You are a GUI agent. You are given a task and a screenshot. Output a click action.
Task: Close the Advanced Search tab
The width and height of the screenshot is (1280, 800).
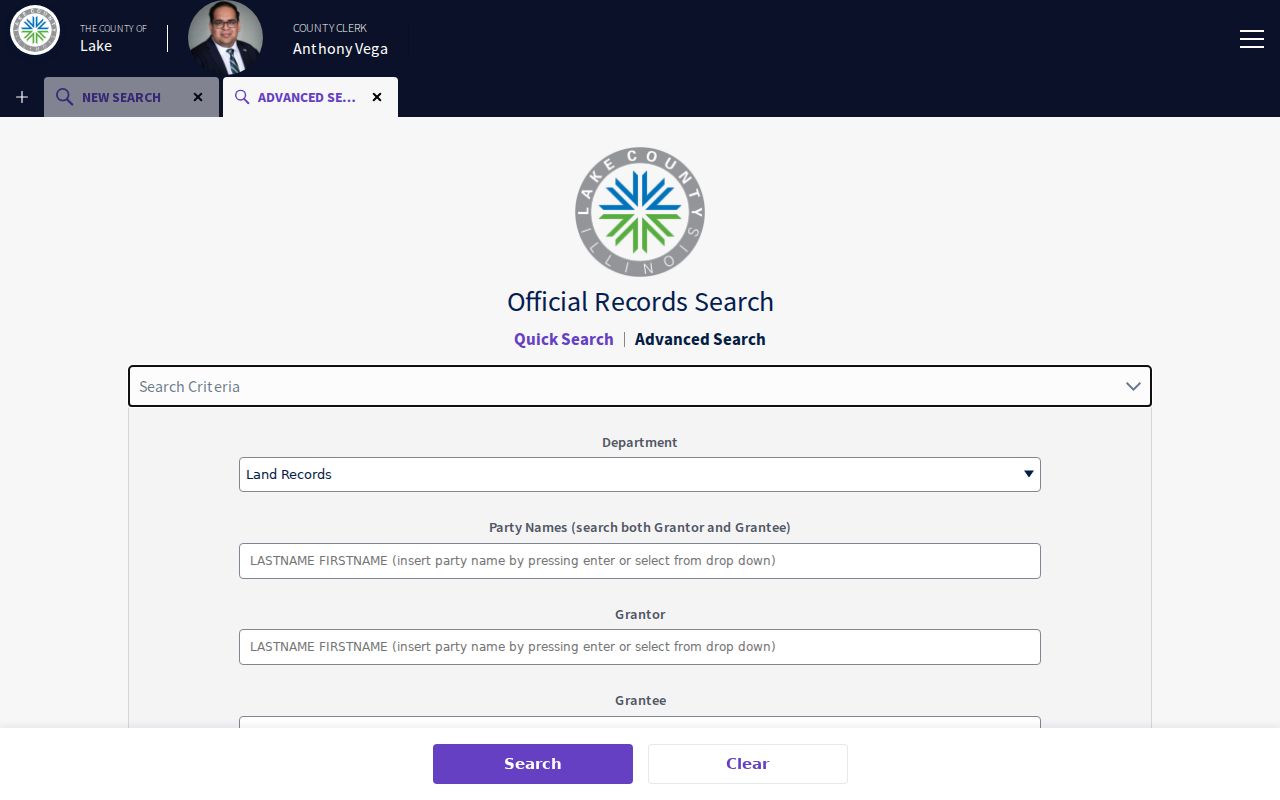[x=377, y=97]
